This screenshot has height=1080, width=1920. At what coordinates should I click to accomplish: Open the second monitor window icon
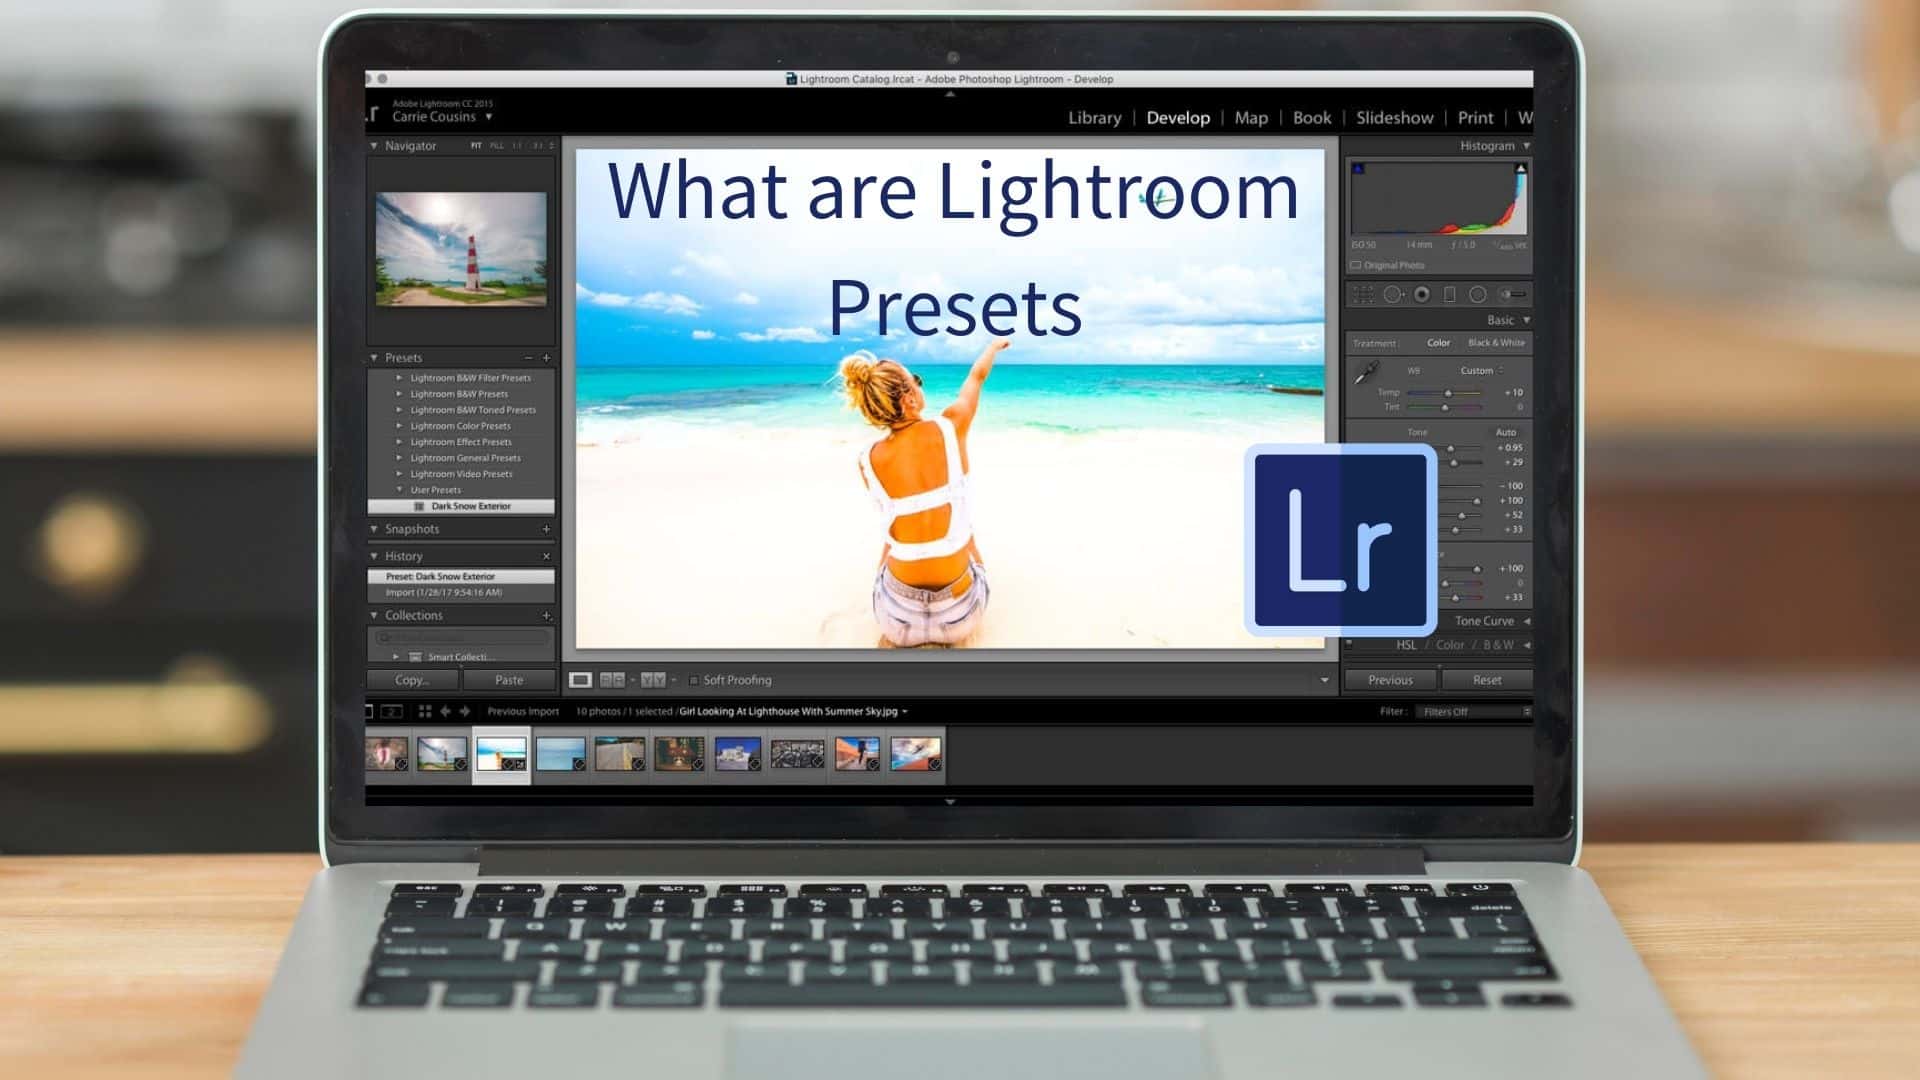(x=392, y=711)
